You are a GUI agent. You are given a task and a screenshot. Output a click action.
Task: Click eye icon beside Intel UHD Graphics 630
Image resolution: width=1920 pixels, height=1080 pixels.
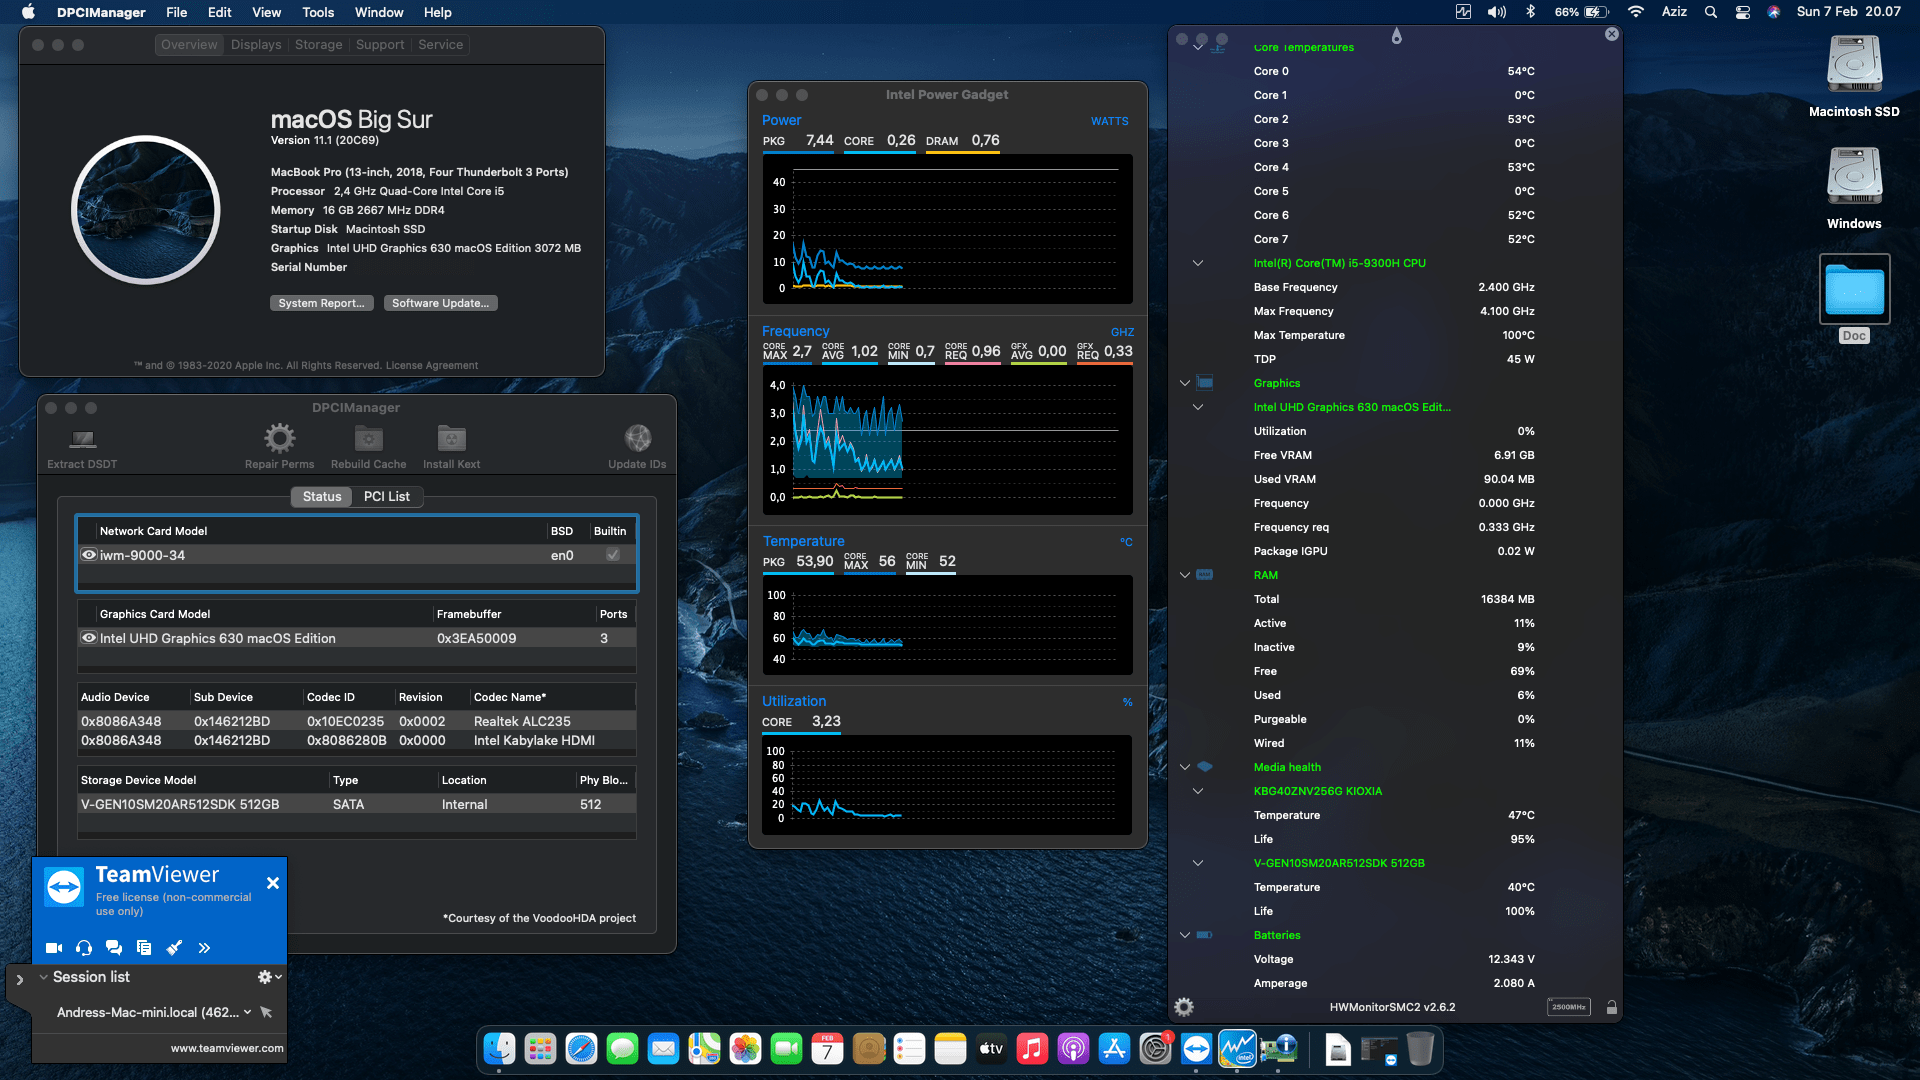pyautogui.click(x=89, y=638)
